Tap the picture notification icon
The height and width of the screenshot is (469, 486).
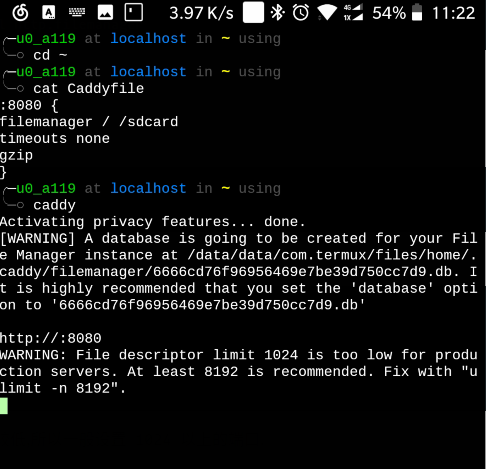105,13
